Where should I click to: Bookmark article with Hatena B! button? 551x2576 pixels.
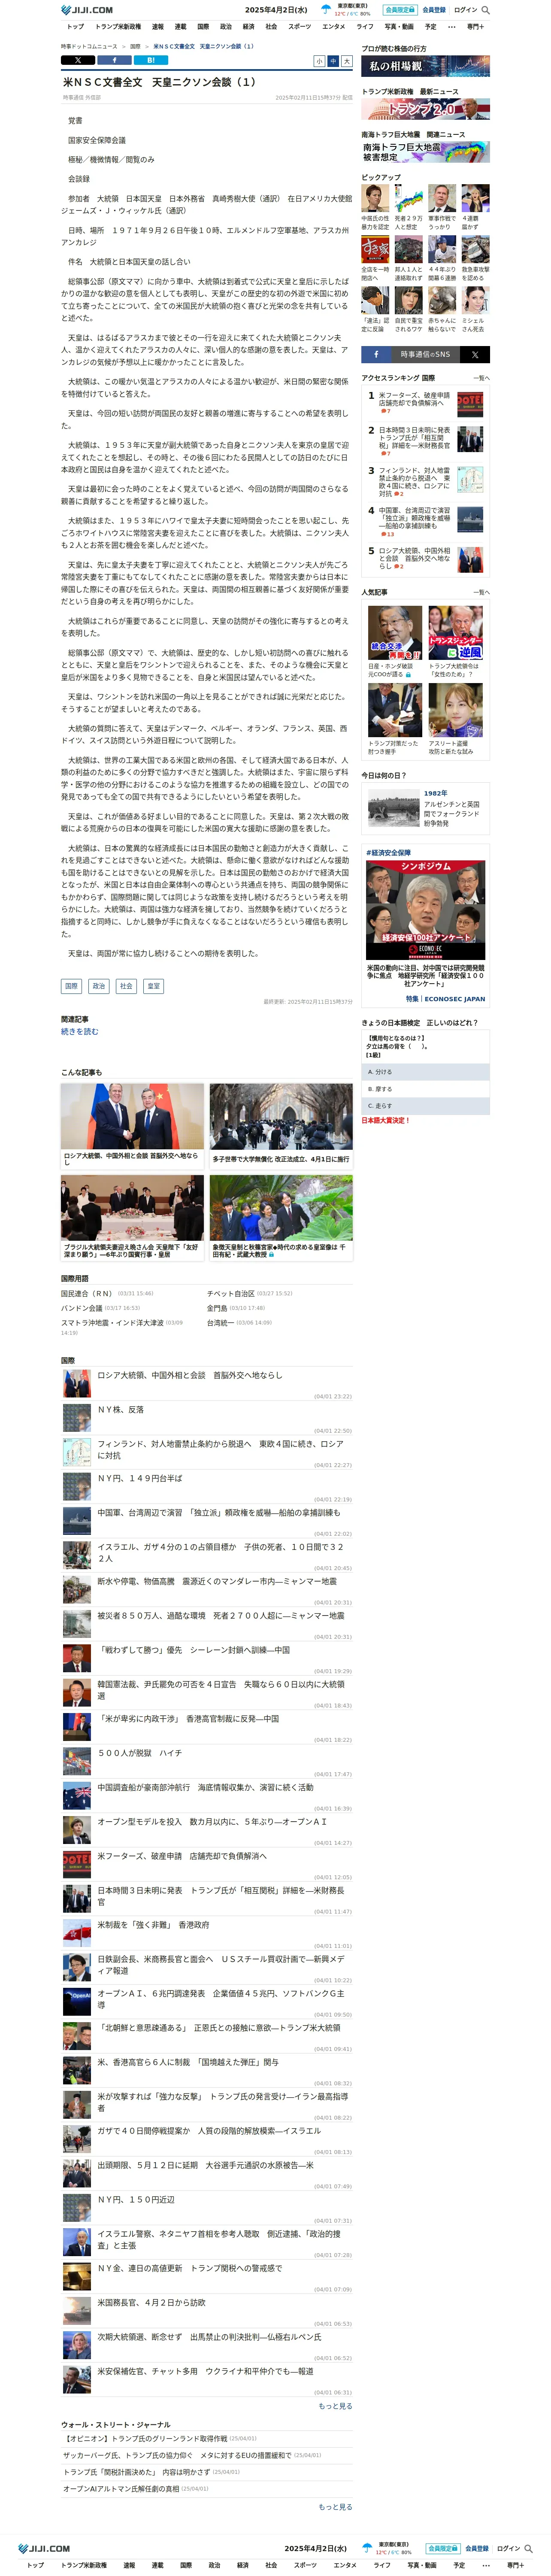tap(150, 60)
